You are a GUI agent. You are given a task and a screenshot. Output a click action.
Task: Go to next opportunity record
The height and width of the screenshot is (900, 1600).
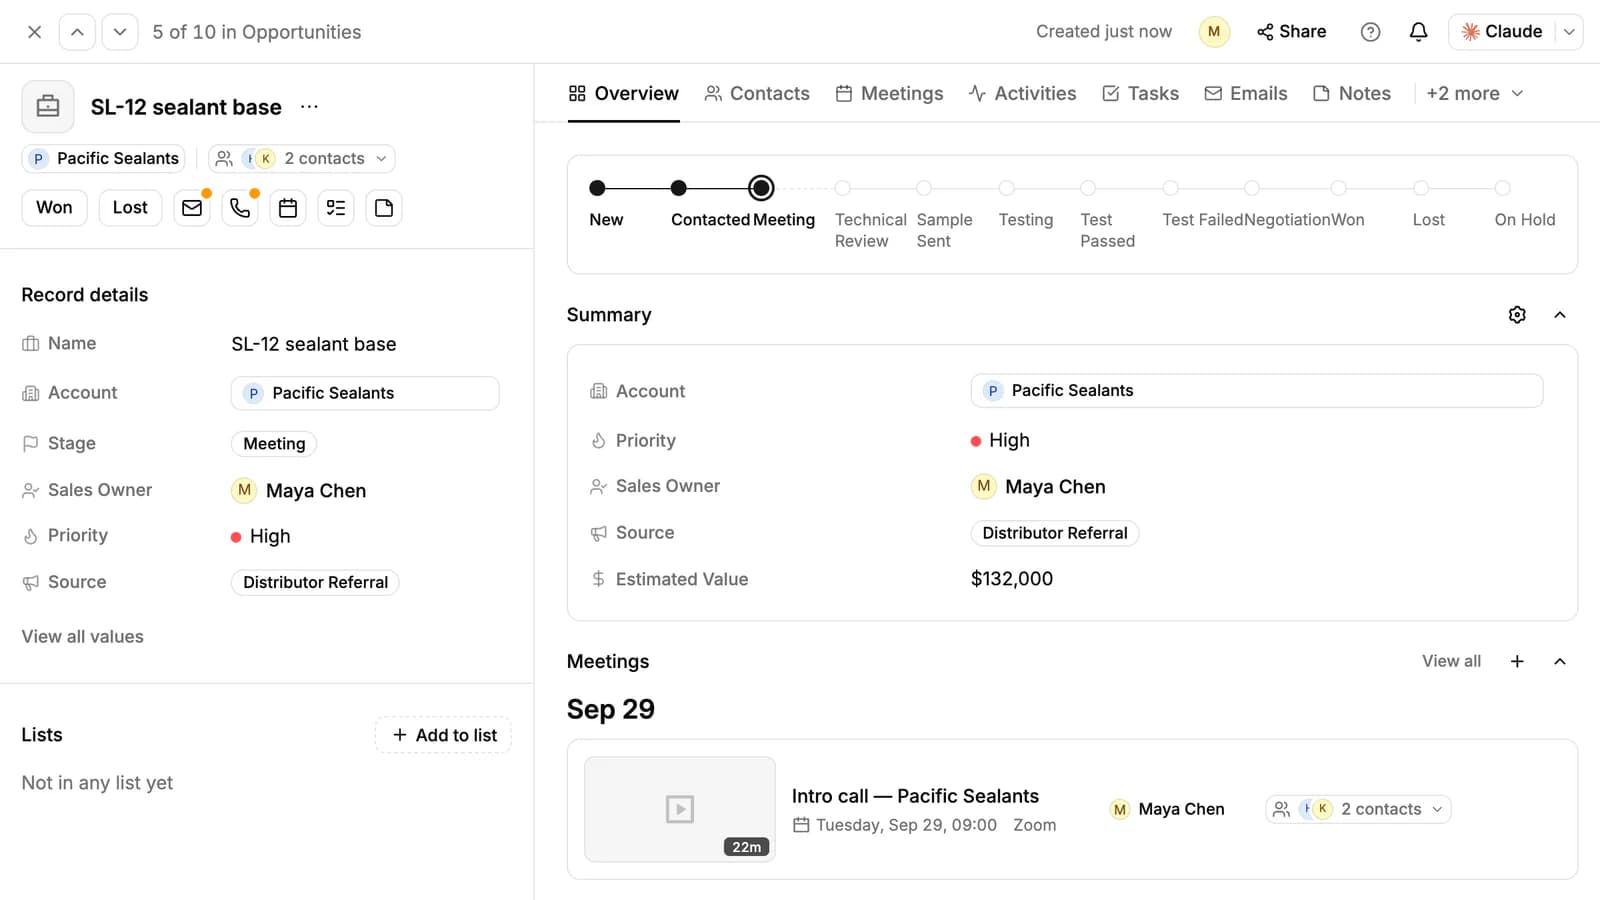click(120, 32)
